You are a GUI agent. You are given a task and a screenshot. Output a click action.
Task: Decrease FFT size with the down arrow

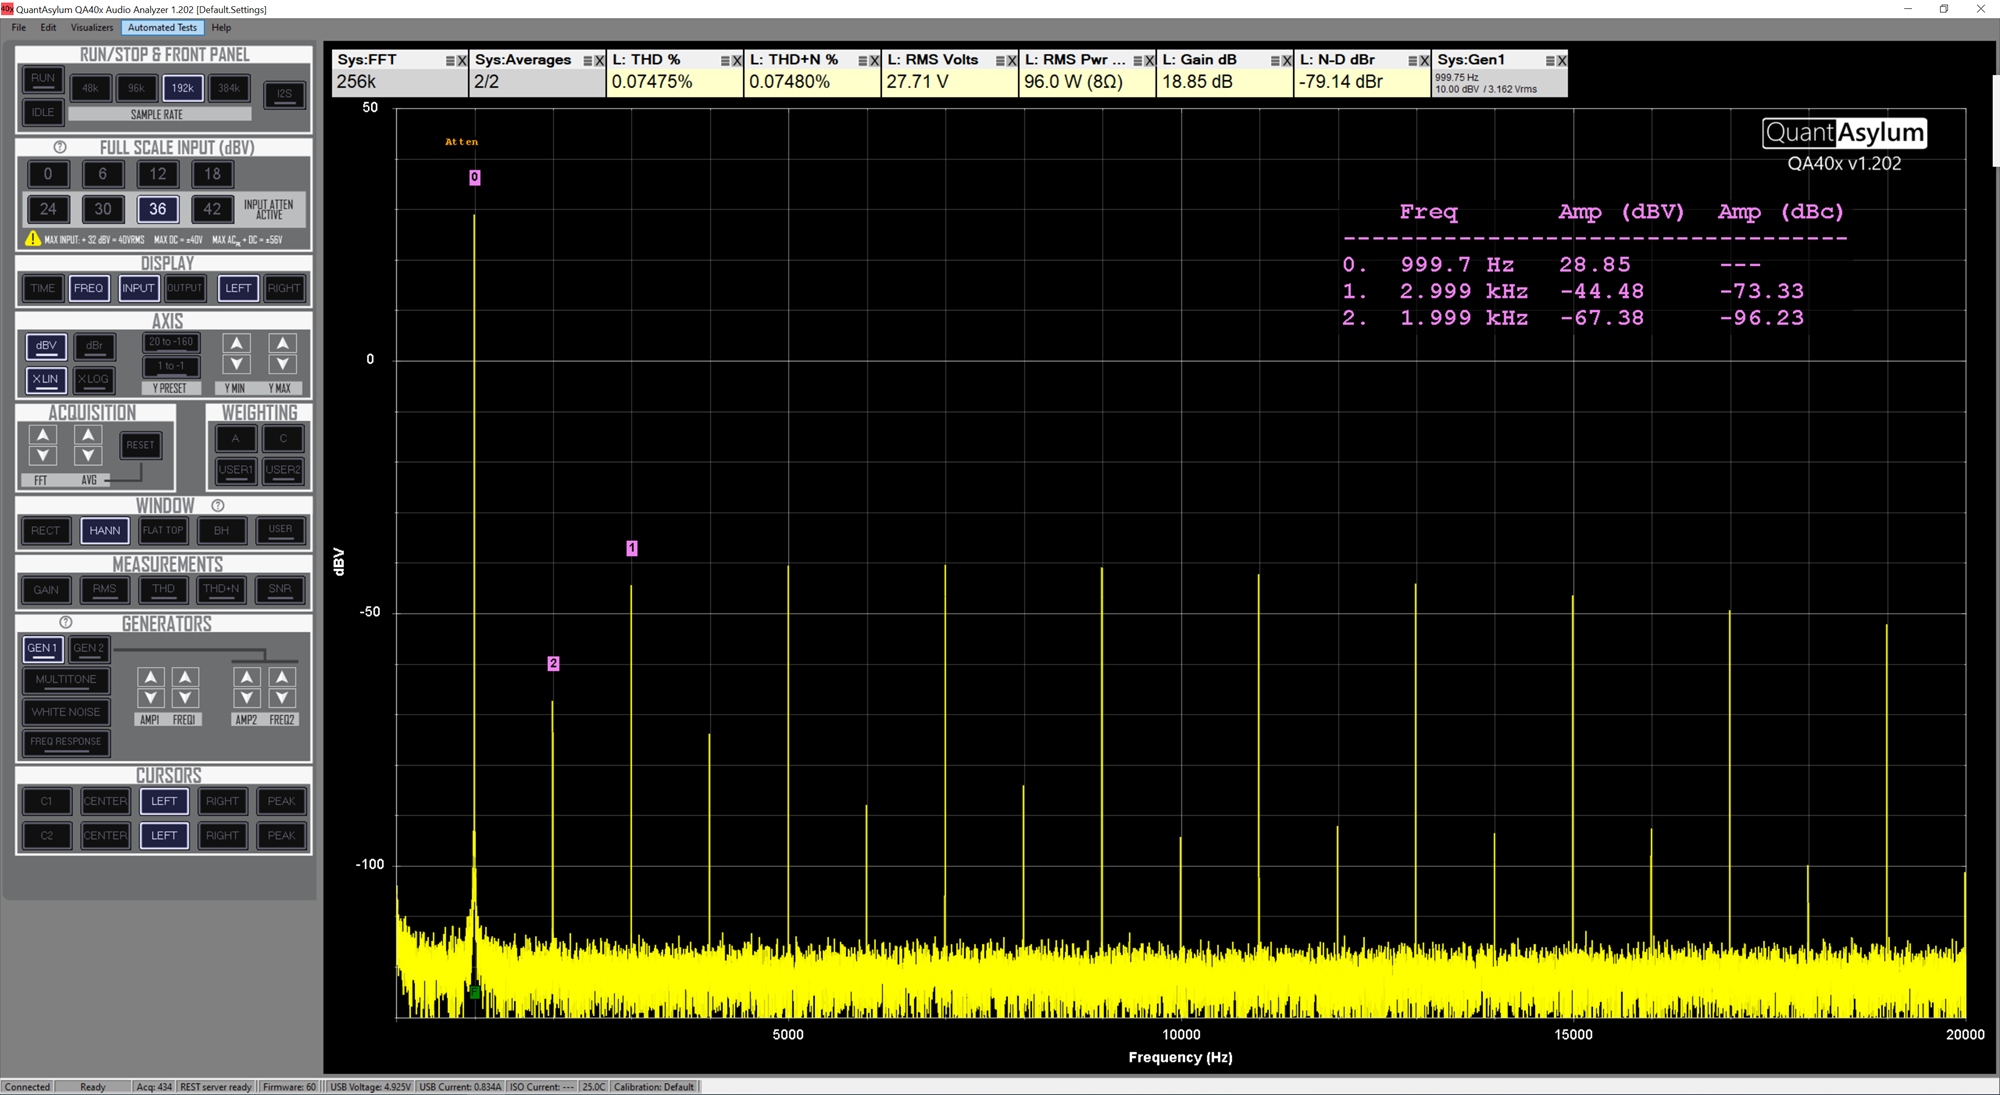[x=42, y=456]
